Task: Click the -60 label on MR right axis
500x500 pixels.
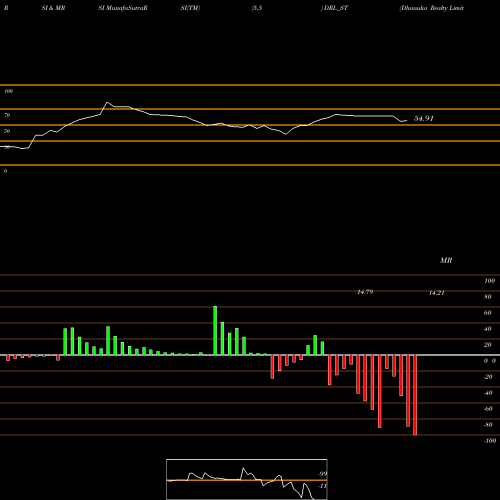Action: 488,409
